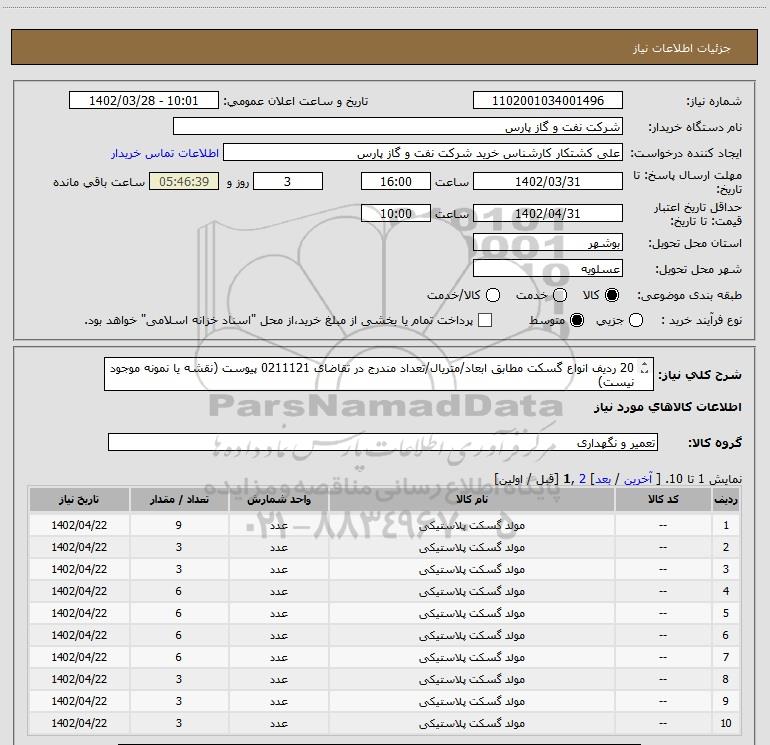This screenshot has height=745, width=770.
Task: Click the price validity time field 10:00
Action: pos(396,213)
